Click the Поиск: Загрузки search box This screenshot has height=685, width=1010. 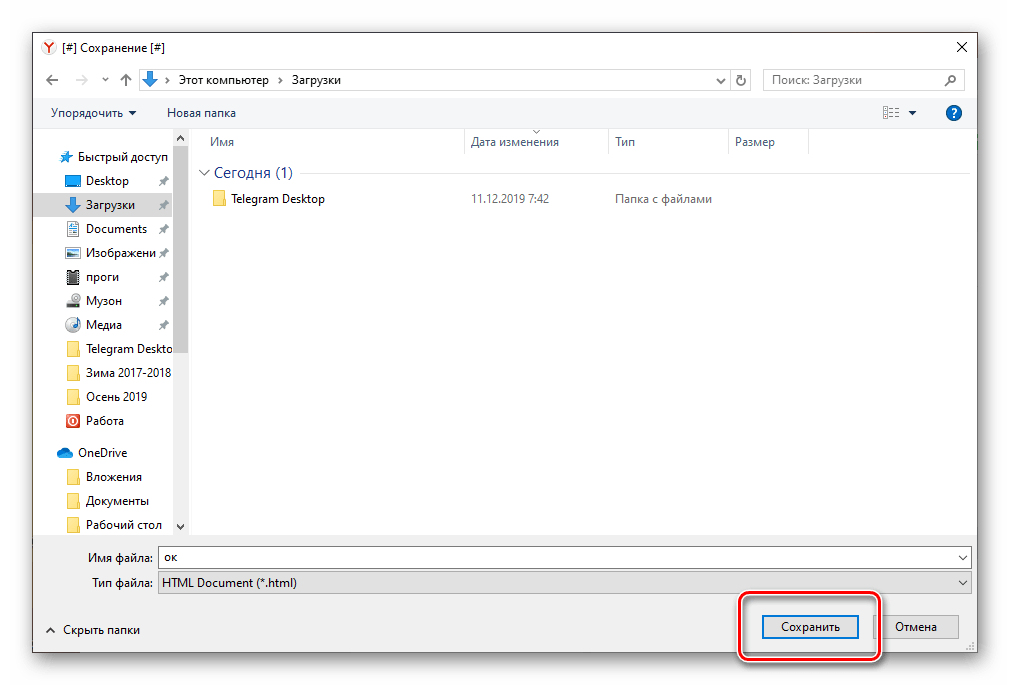tap(855, 80)
